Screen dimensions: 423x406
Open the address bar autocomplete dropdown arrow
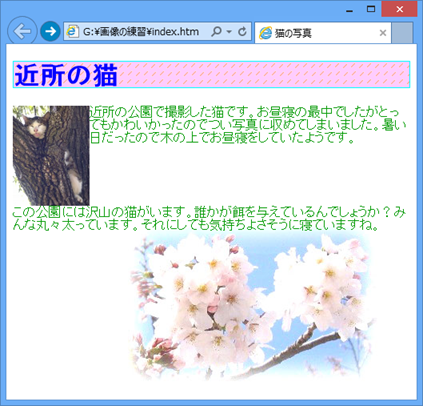click(229, 32)
